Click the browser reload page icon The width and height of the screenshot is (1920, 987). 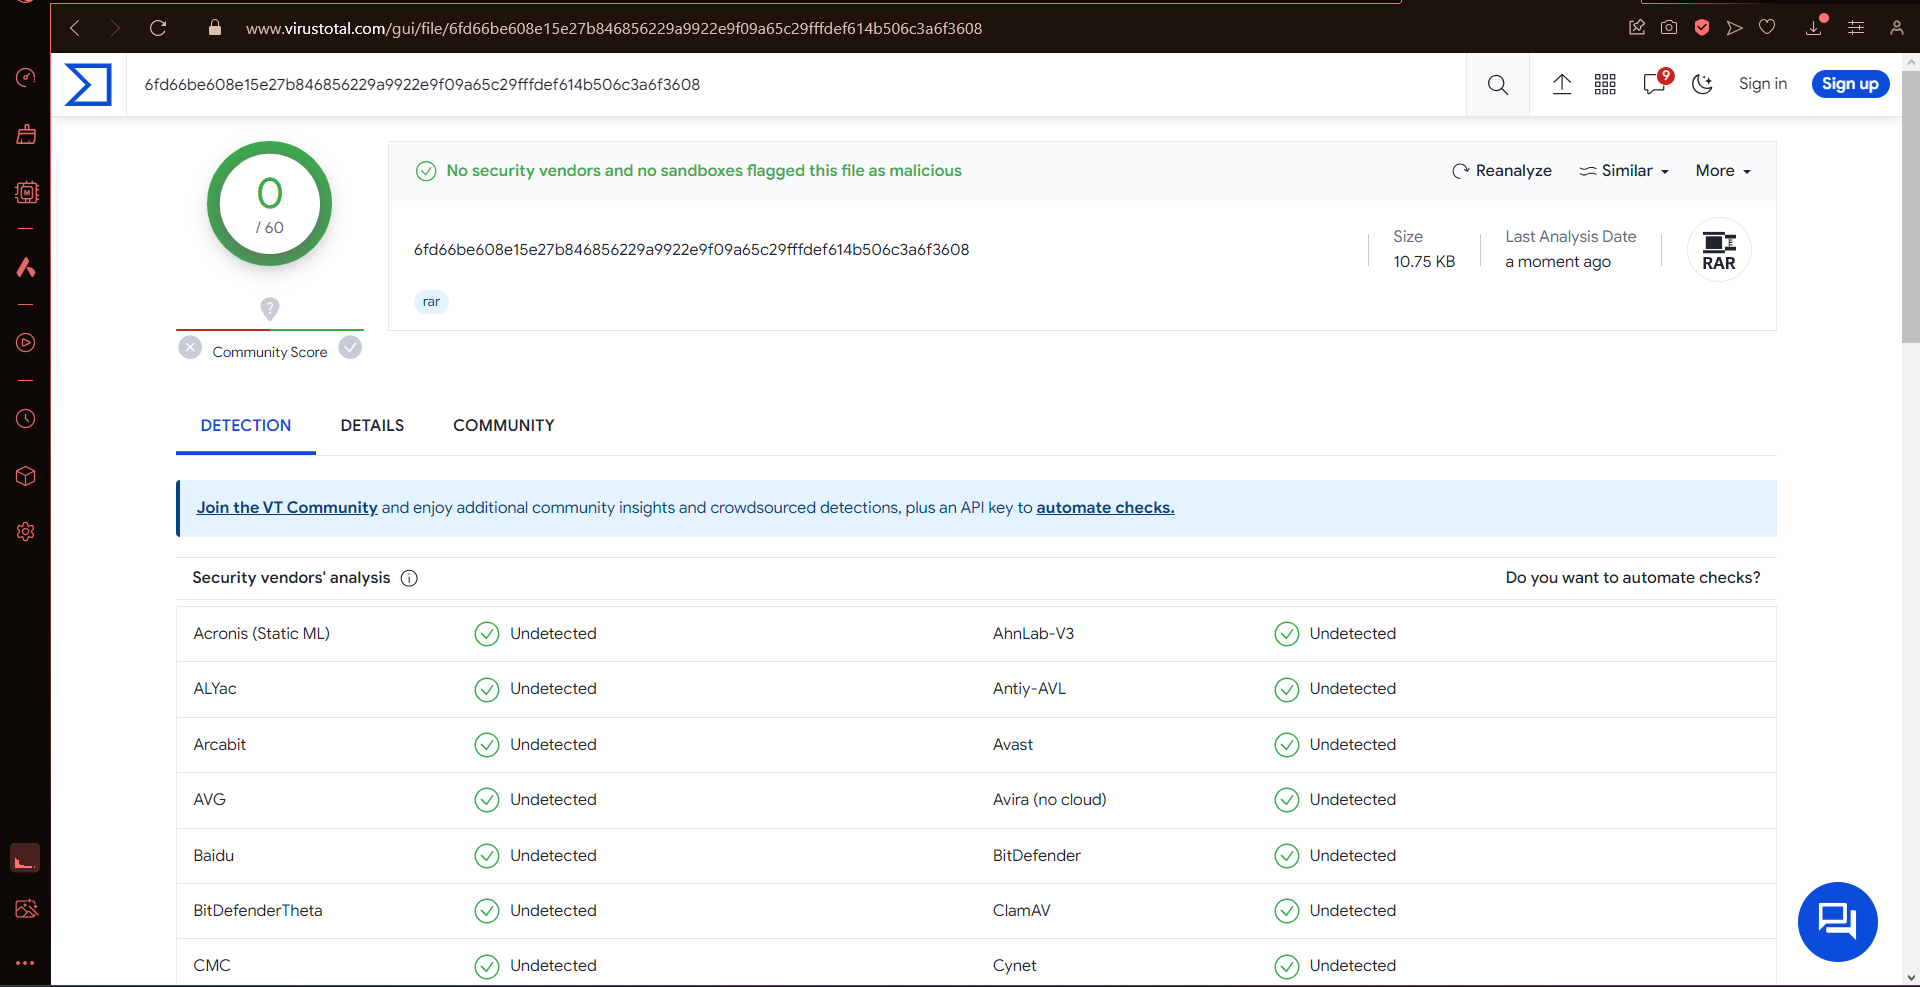(x=158, y=28)
